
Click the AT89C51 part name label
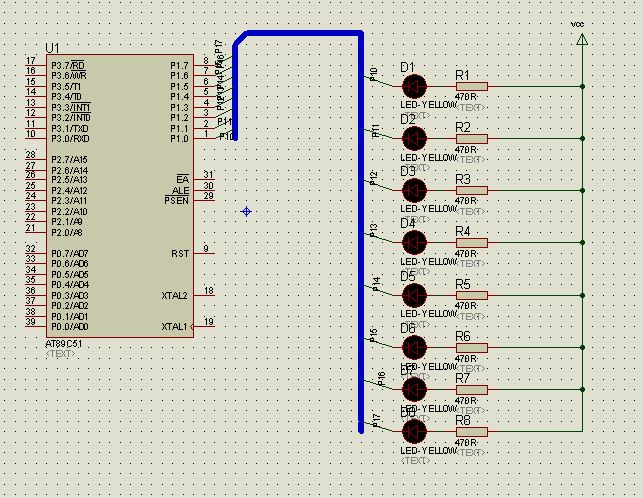pos(64,344)
